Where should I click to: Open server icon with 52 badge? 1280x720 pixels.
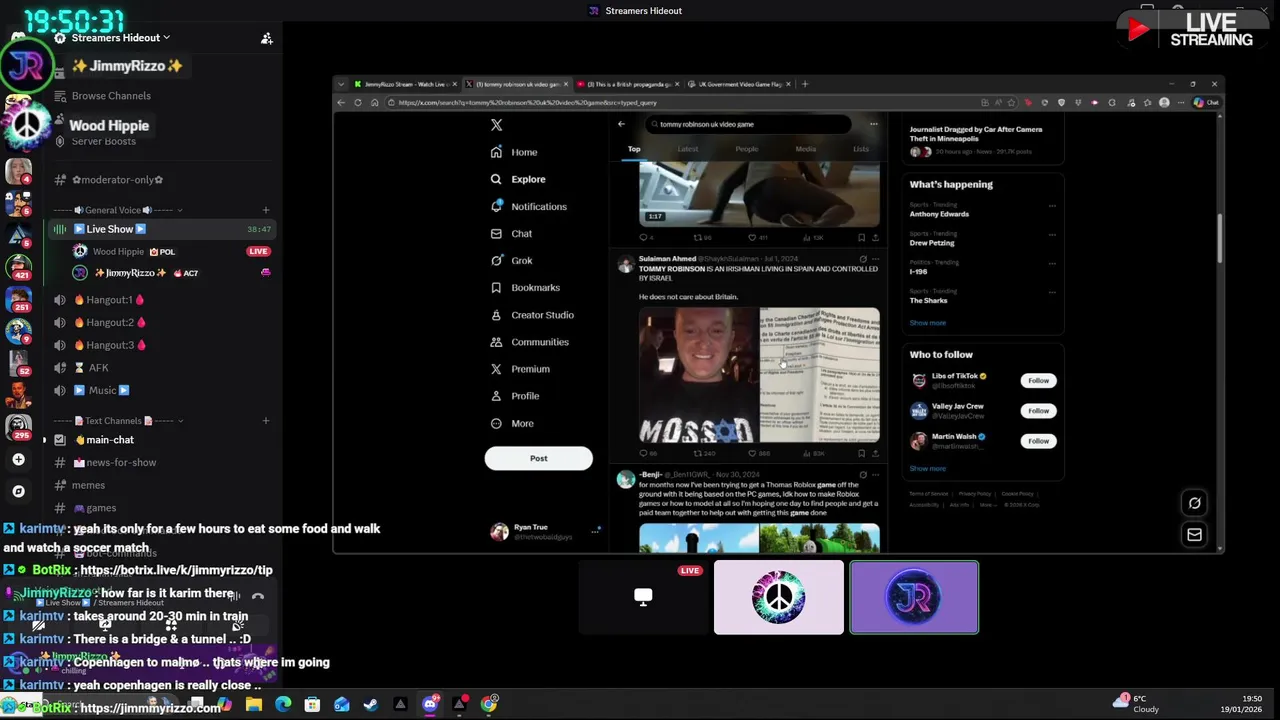point(18,362)
